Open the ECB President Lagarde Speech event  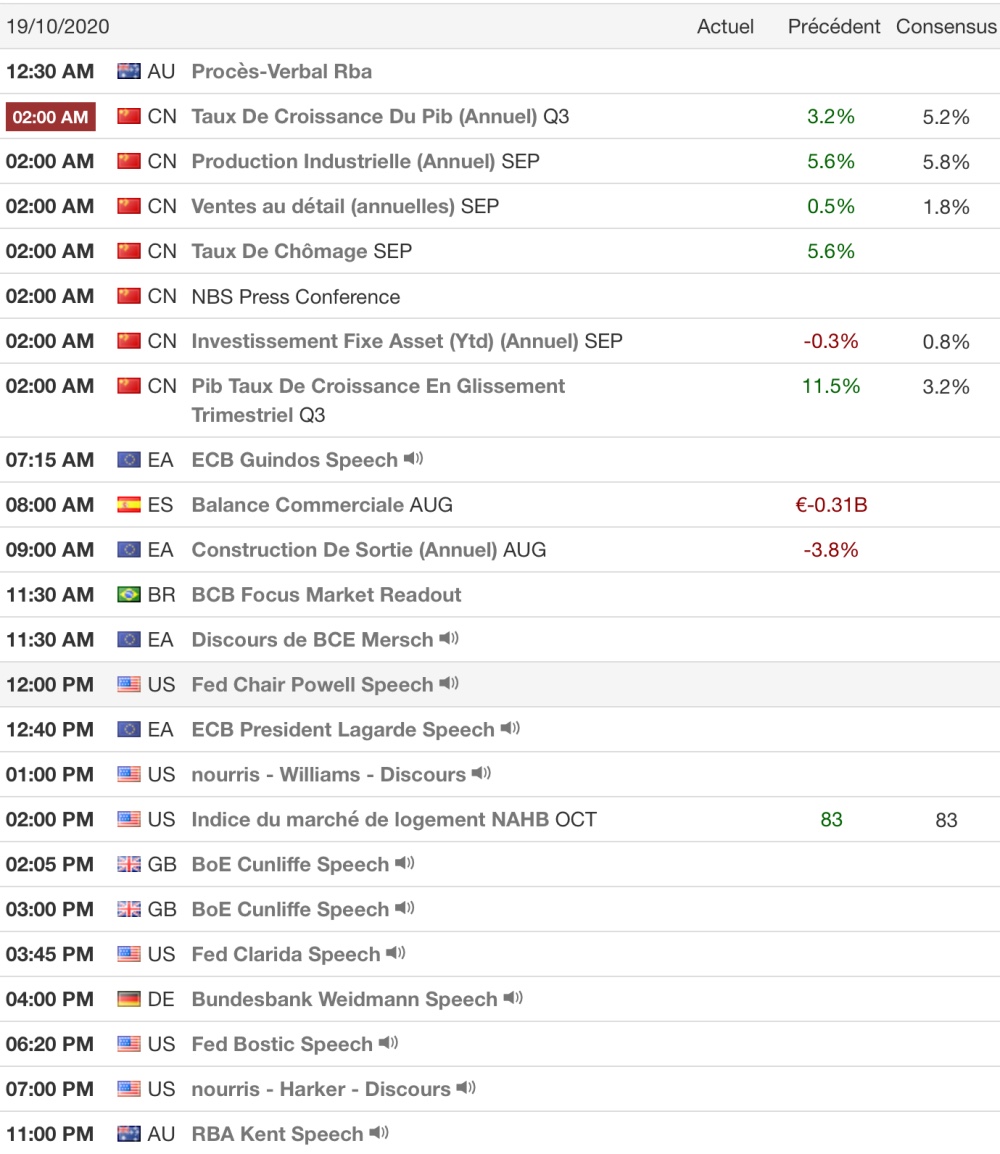343,729
